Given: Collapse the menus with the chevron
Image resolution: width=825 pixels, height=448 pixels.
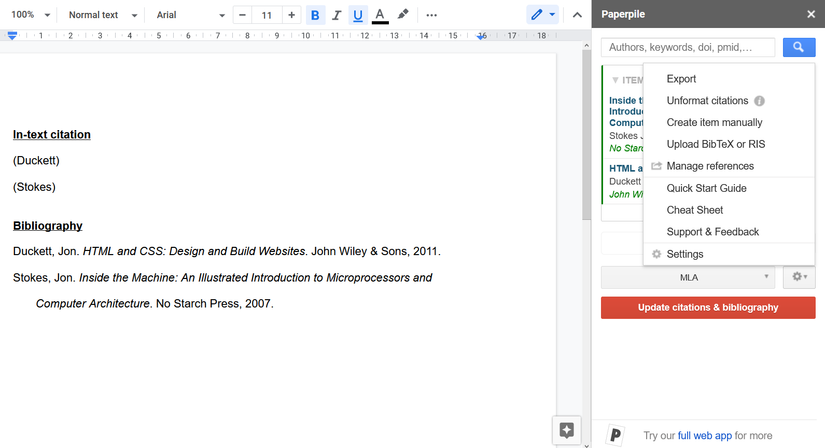Looking at the screenshot, I should pyautogui.click(x=577, y=15).
